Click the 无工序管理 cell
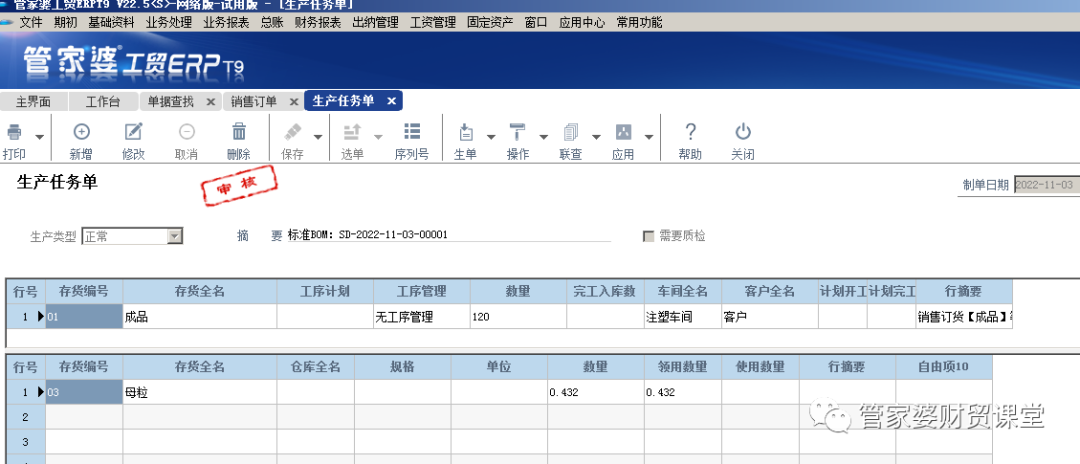Viewport: 1080px width, 464px height. 422,317
